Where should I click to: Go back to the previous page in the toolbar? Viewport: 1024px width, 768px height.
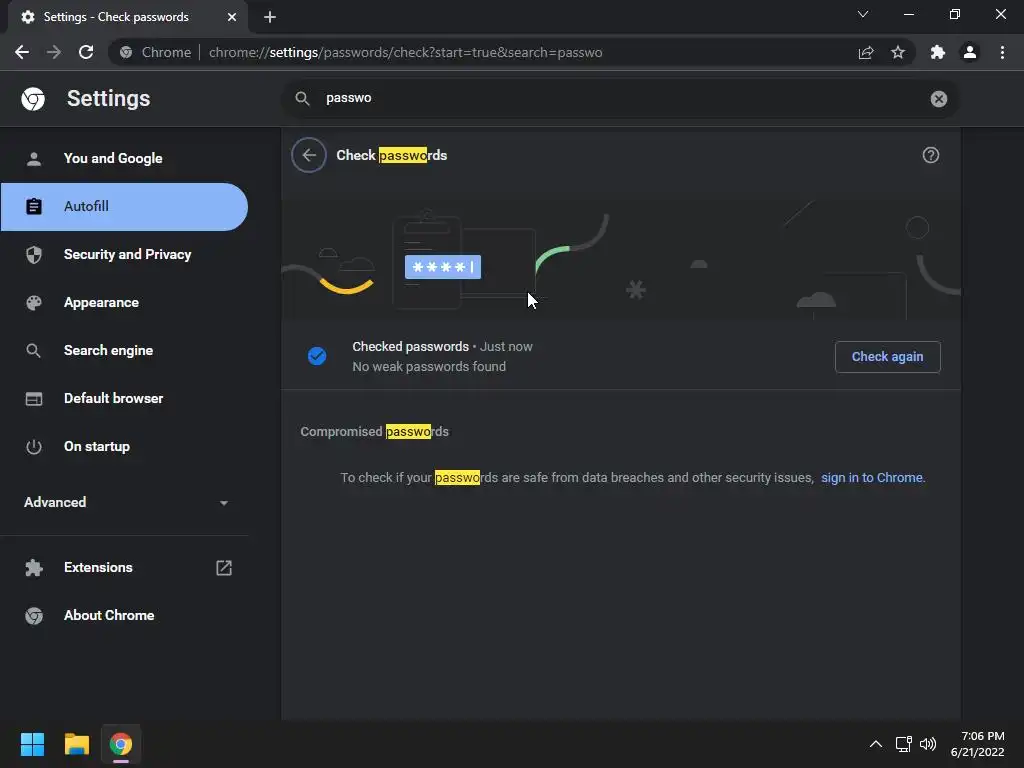pyautogui.click(x=22, y=52)
